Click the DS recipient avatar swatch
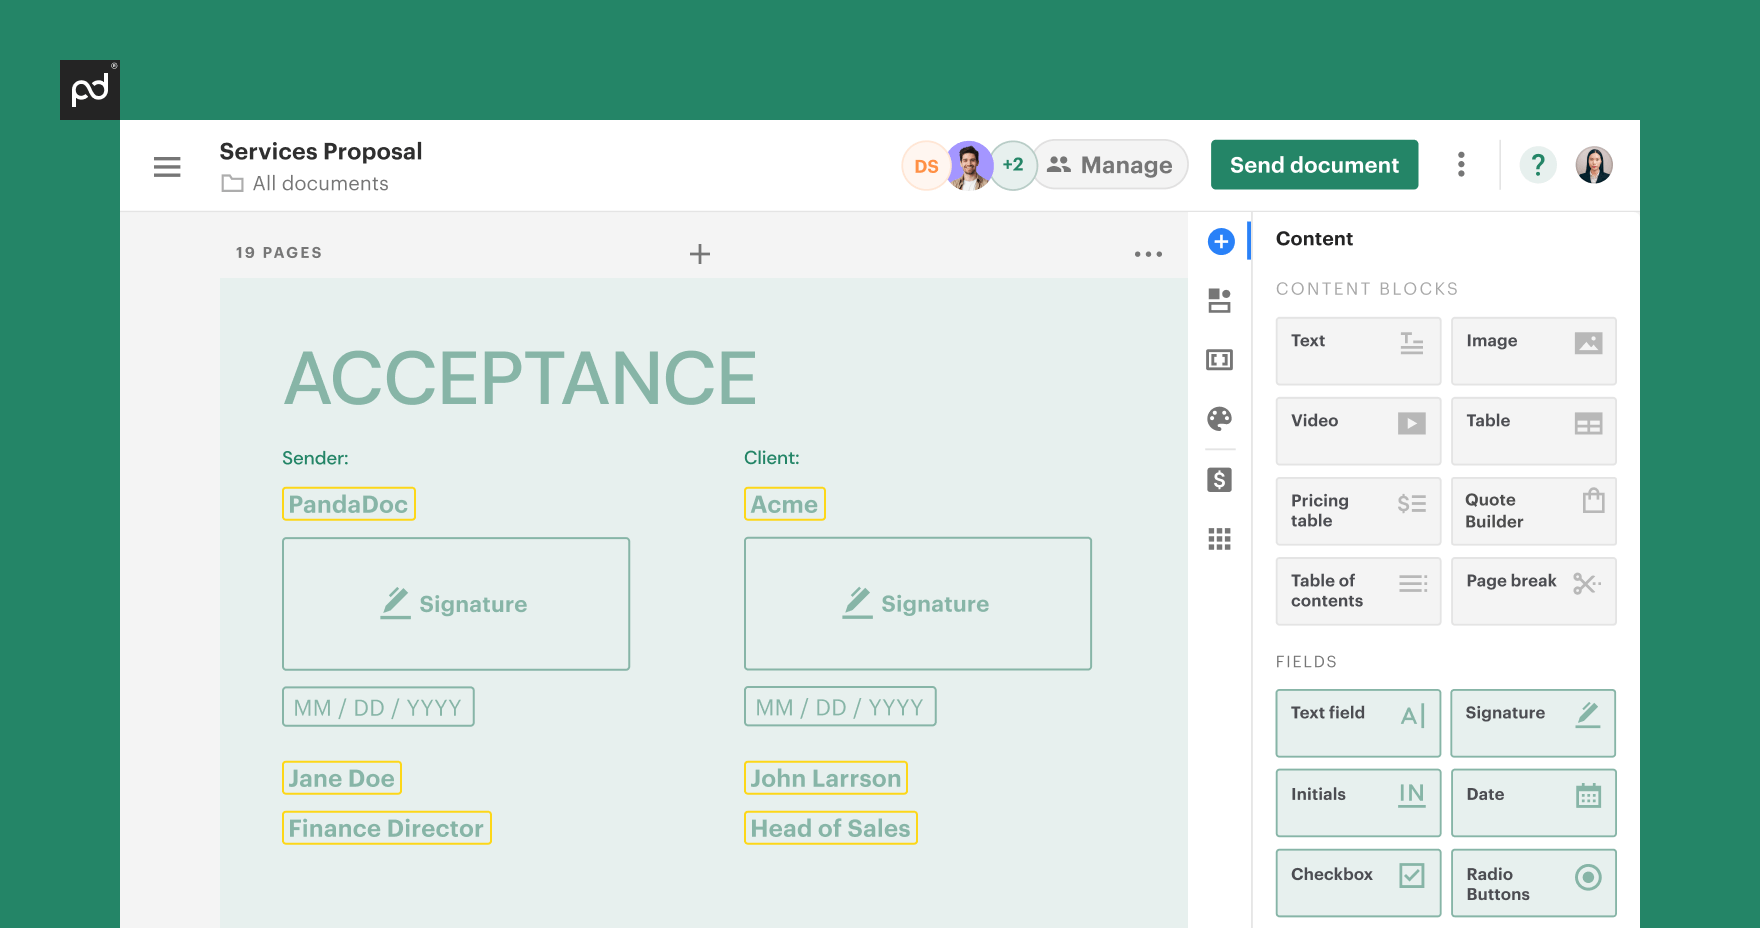Viewport: 1760px width, 928px height. (x=924, y=164)
